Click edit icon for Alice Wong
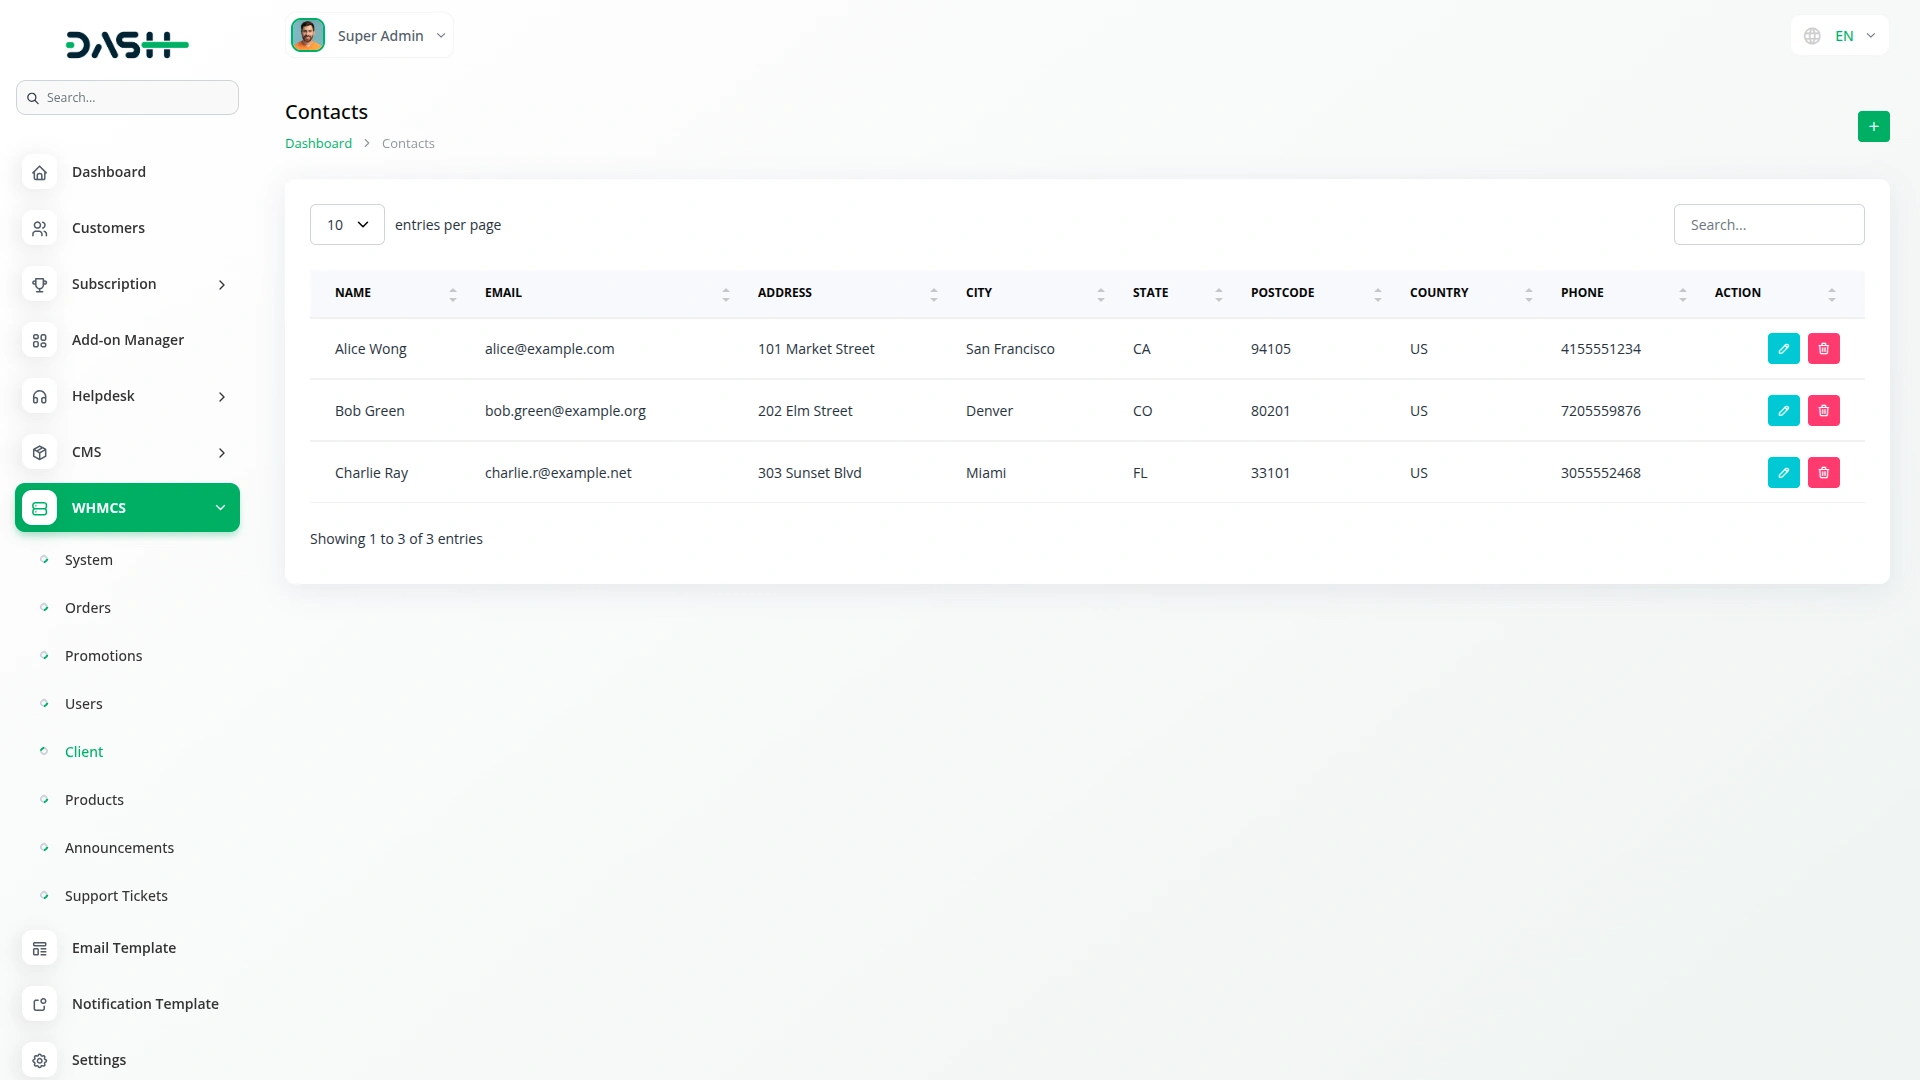Screen dimensions: 1920x1080 pos(1783,349)
